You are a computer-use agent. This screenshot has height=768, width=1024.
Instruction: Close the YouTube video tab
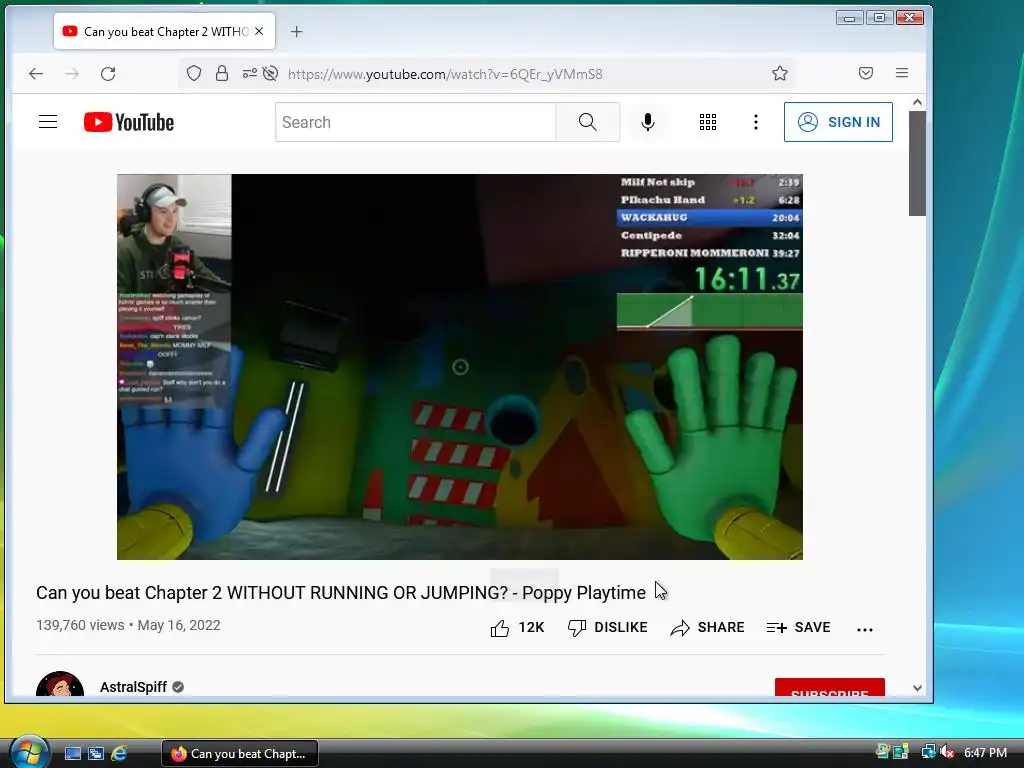click(259, 31)
